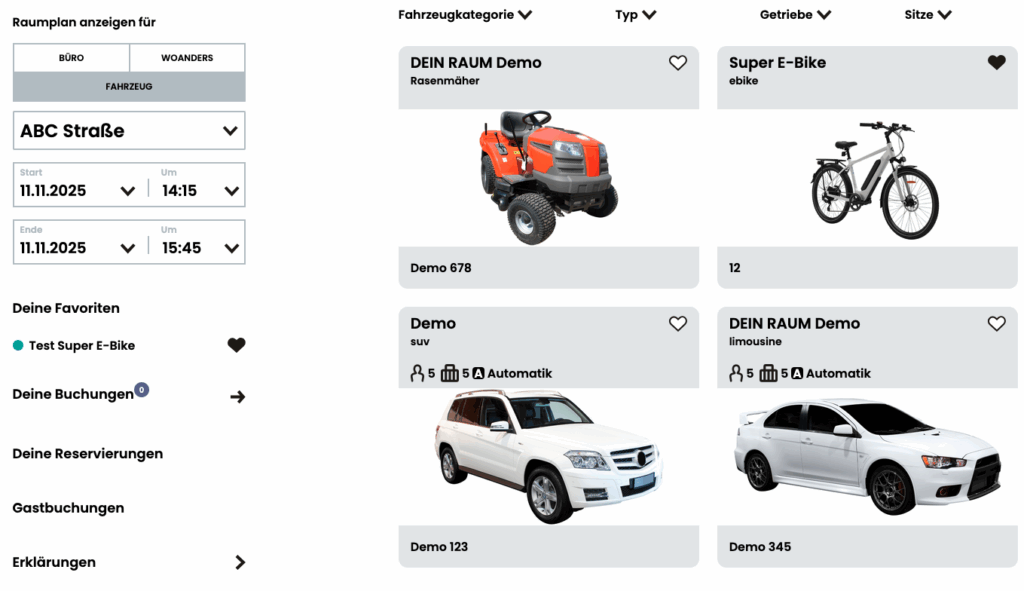Switch to the BÜRO tab
Screen dimensions: 1024x591
[x=71, y=58]
